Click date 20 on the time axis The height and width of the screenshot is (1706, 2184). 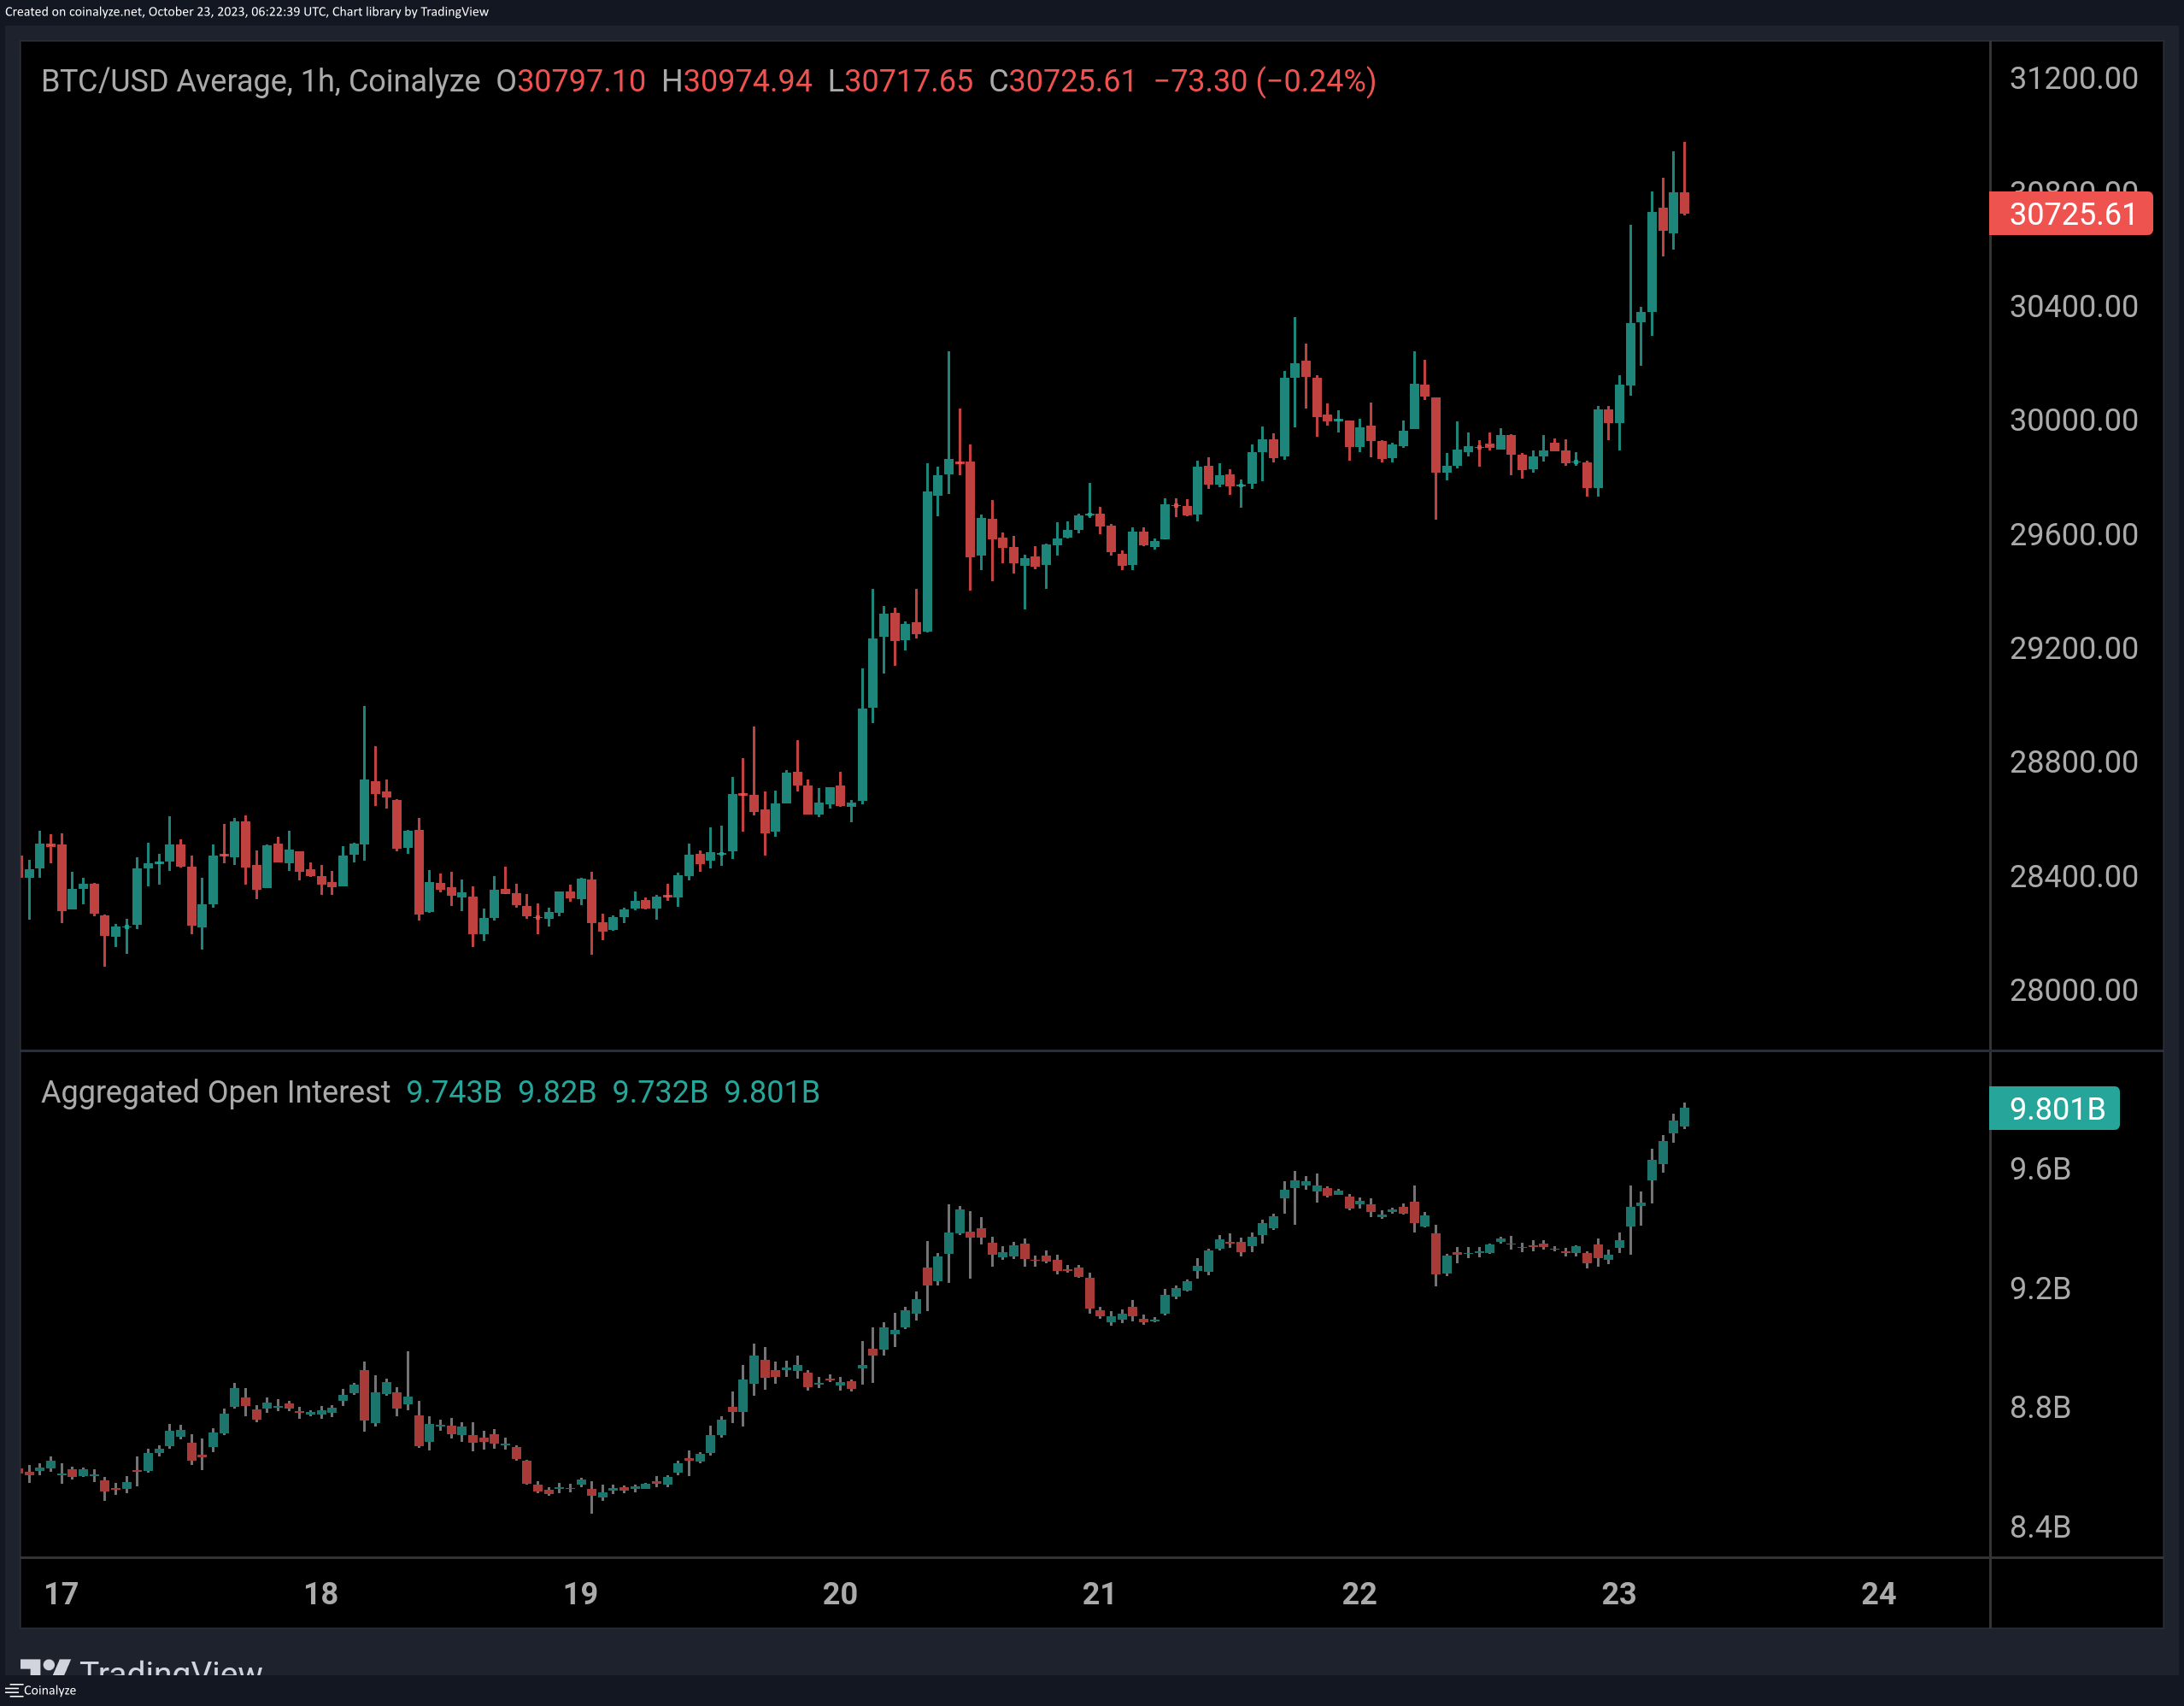click(x=840, y=1593)
